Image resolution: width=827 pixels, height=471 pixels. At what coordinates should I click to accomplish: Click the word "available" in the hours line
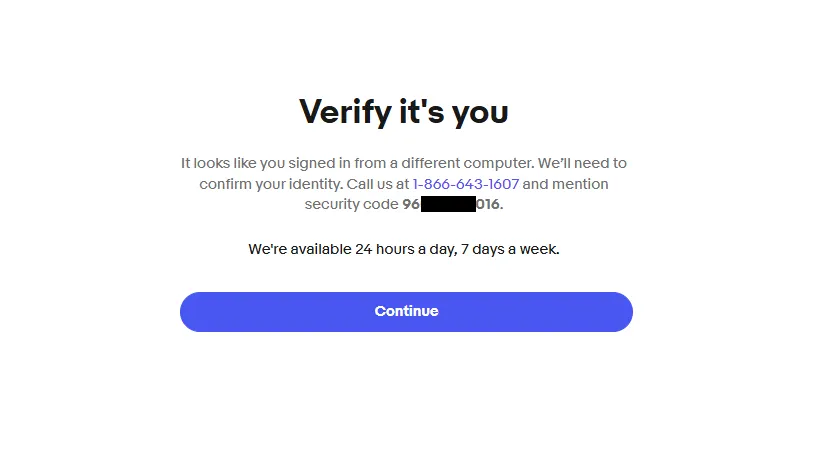(319, 249)
